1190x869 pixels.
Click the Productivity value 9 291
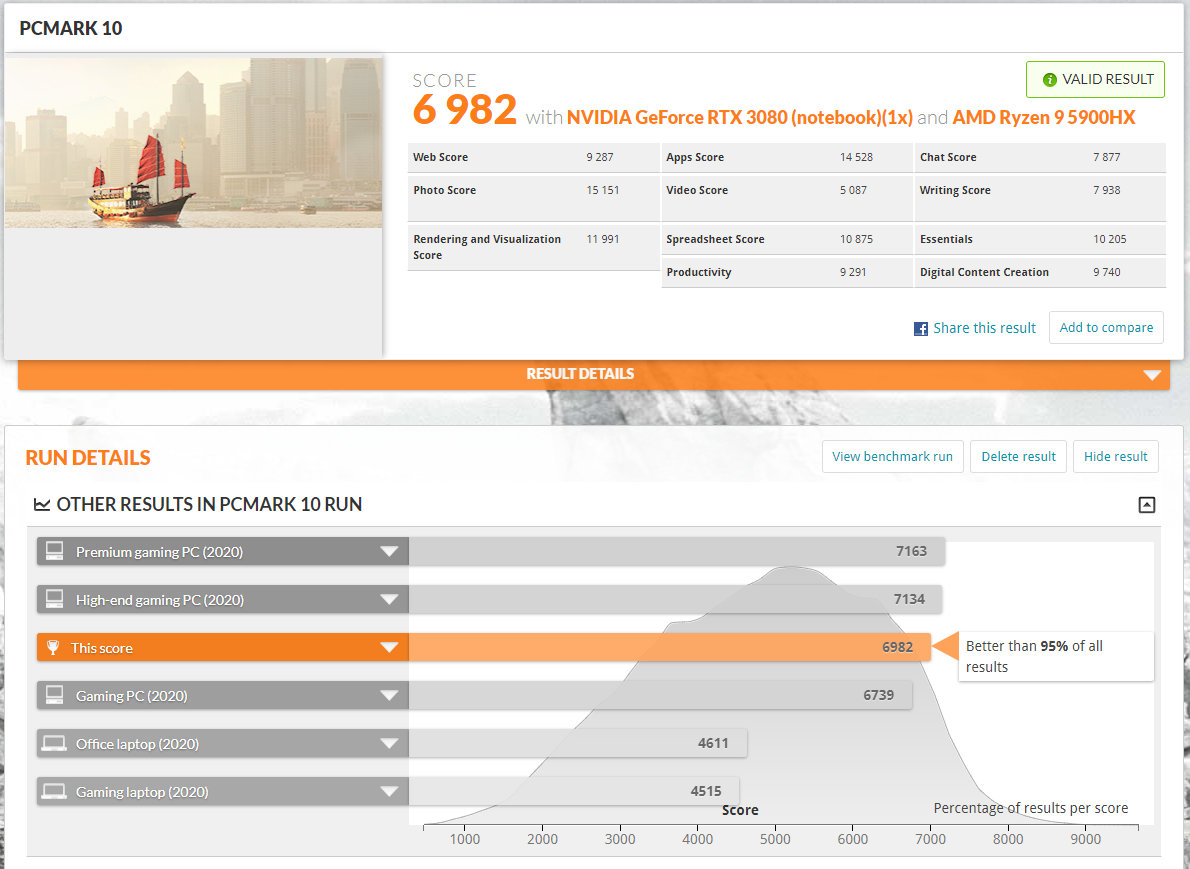[853, 272]
